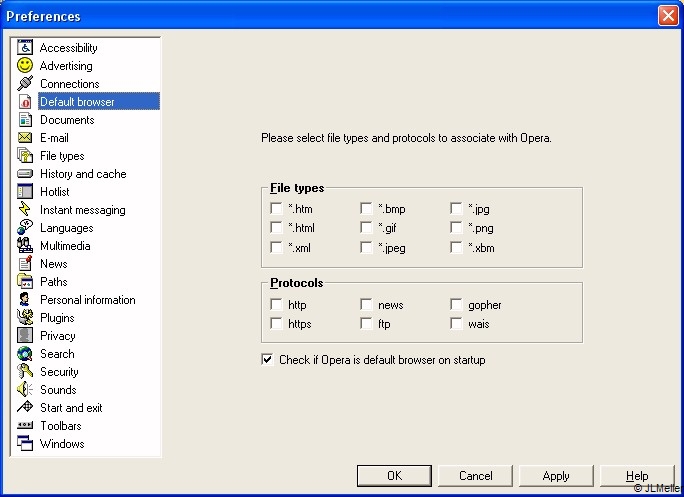Screen dimensions: 684x497
Task: Click the Documents page icon
Action: point(25,120)
